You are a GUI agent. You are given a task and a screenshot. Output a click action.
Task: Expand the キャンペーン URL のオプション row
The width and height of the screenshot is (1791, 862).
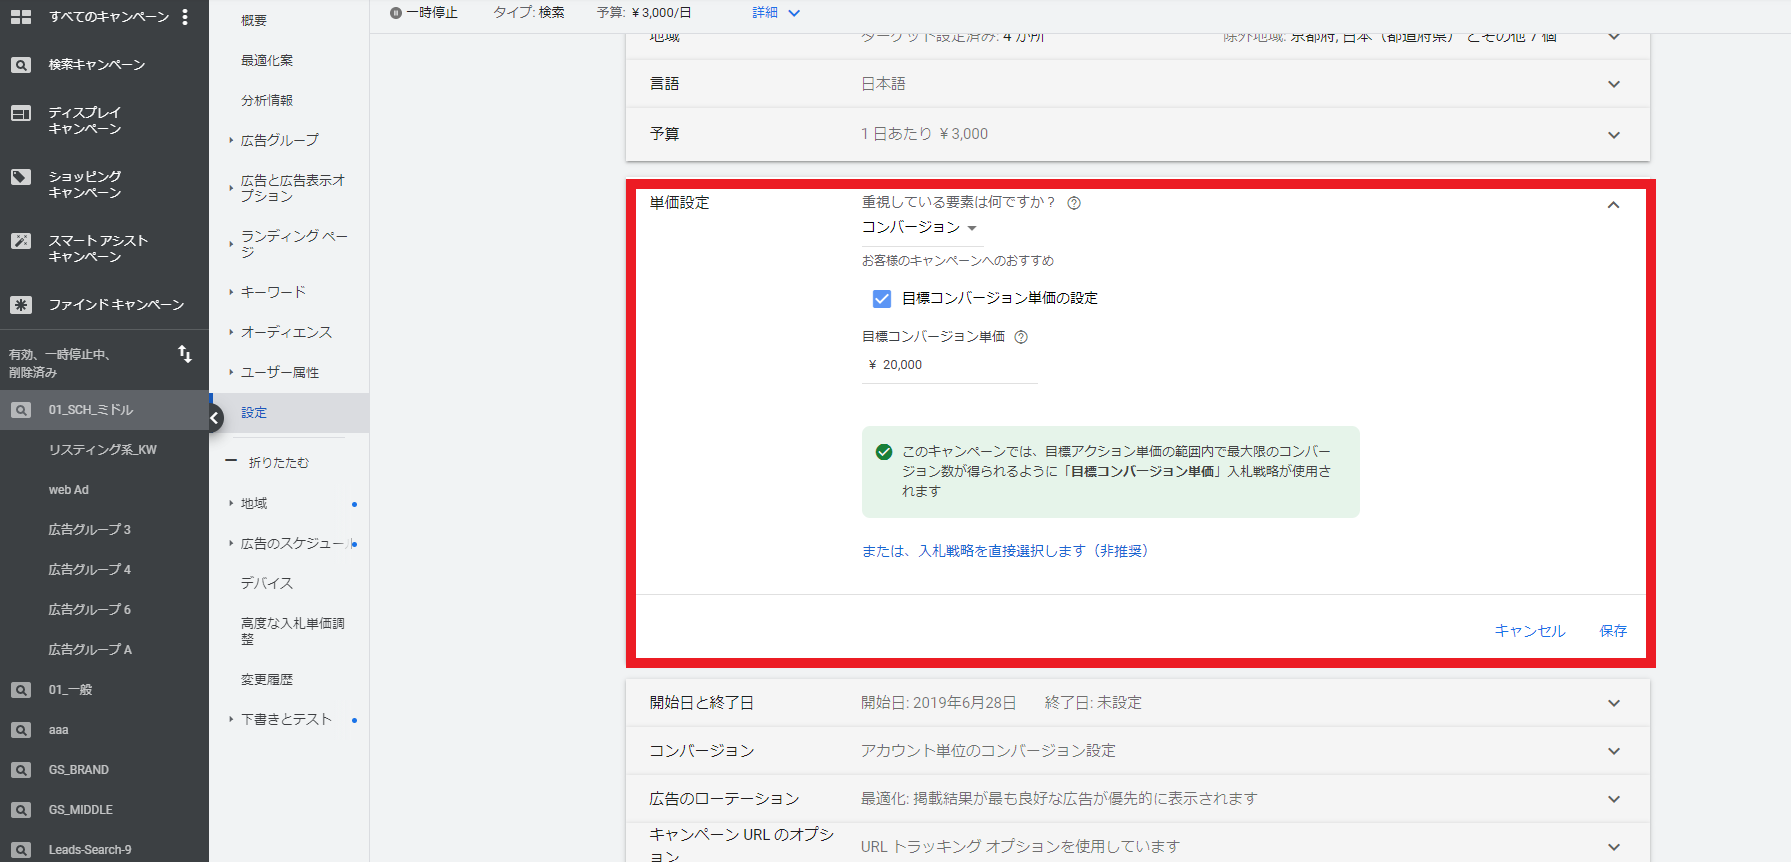click(1613, 847)
